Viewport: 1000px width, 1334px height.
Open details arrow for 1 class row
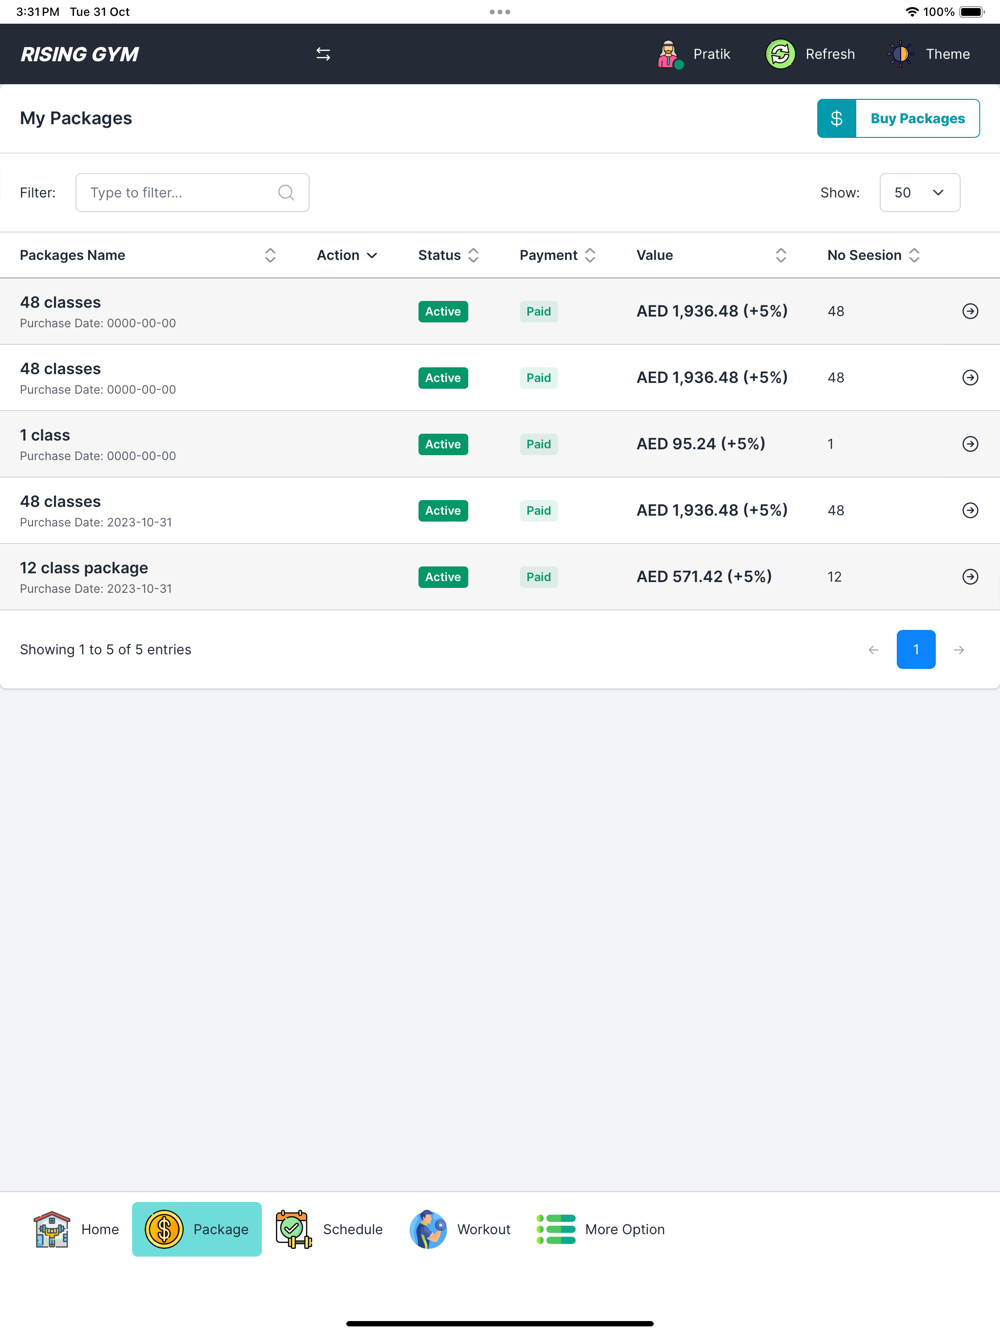pyautogui.click(x=970, y=444)
